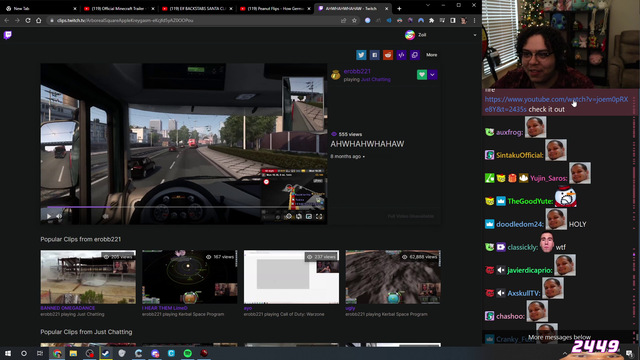The height and width of the screenshot is (360, 640).
Task: Toggle theatre mode in clip player
Action: [309, 216]
